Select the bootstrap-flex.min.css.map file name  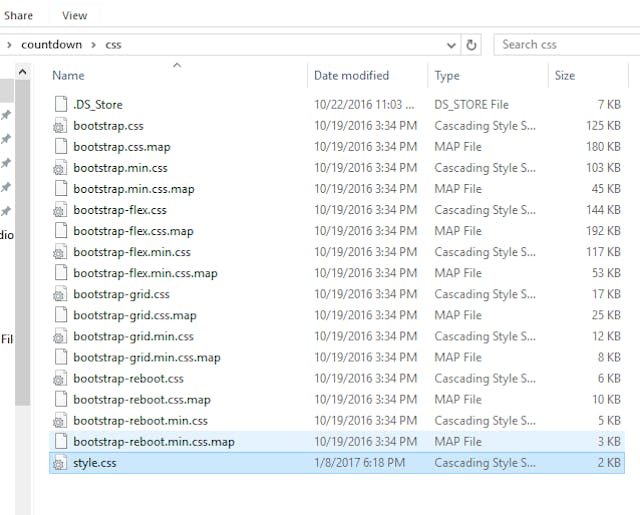click(145, 273)
